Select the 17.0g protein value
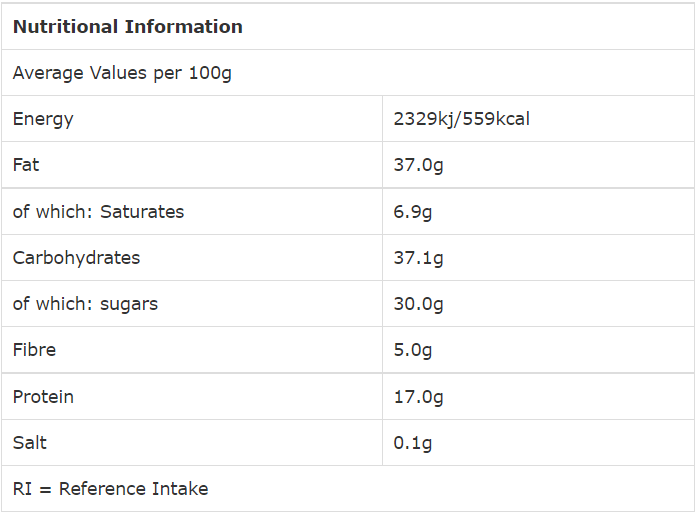 (x=418, y=397)
